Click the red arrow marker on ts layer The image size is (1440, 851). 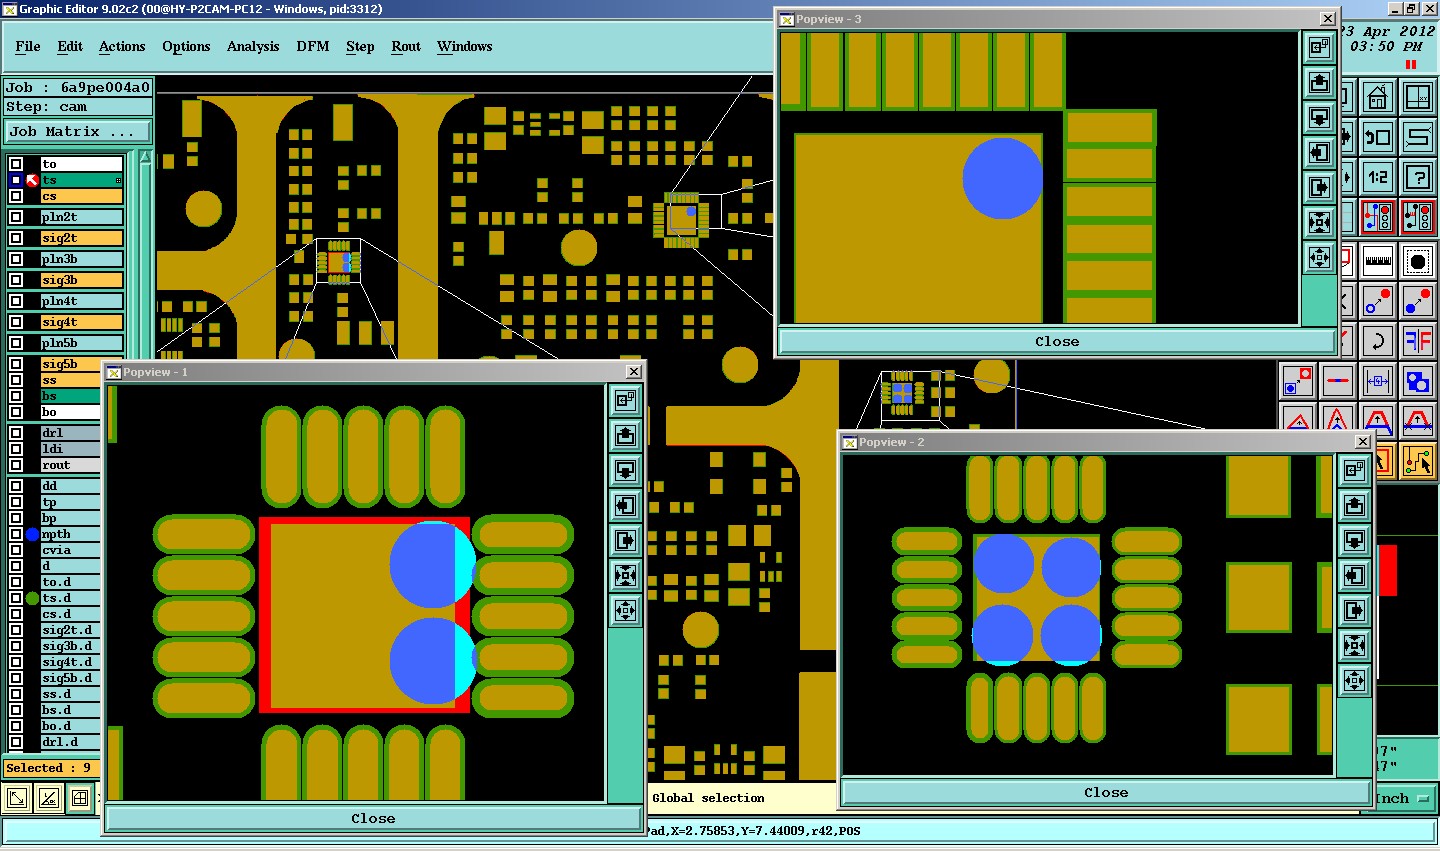[x=32, y=180]
